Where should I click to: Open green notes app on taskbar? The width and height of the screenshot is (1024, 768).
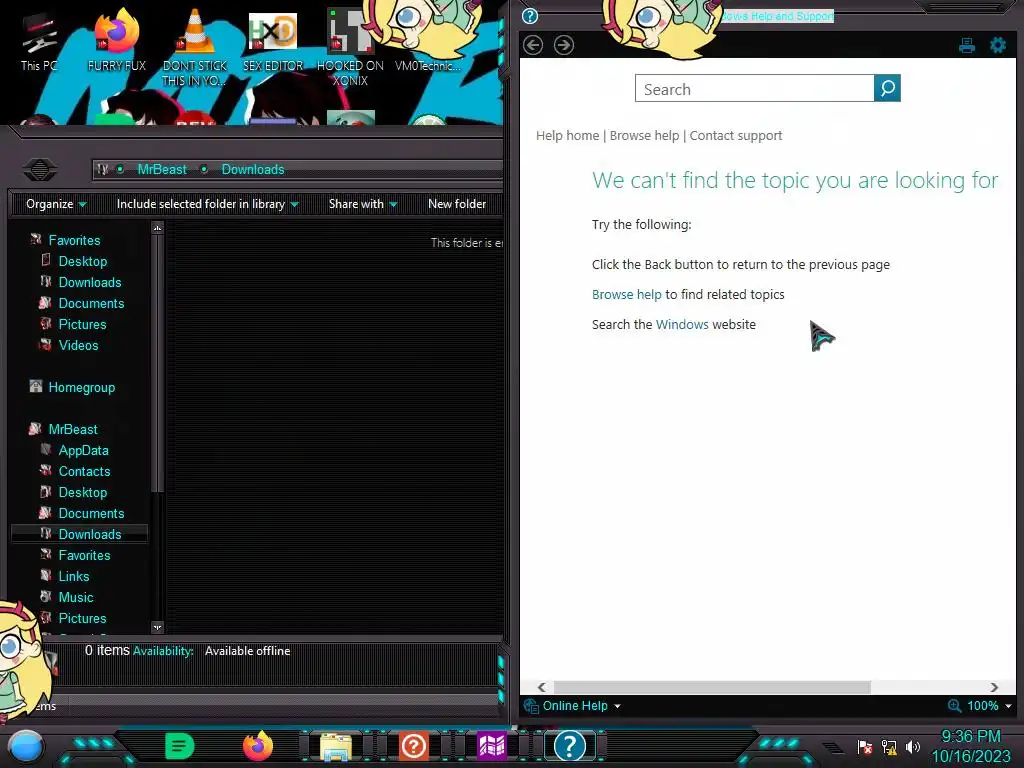pyautogui.click(x=180, y=746)
